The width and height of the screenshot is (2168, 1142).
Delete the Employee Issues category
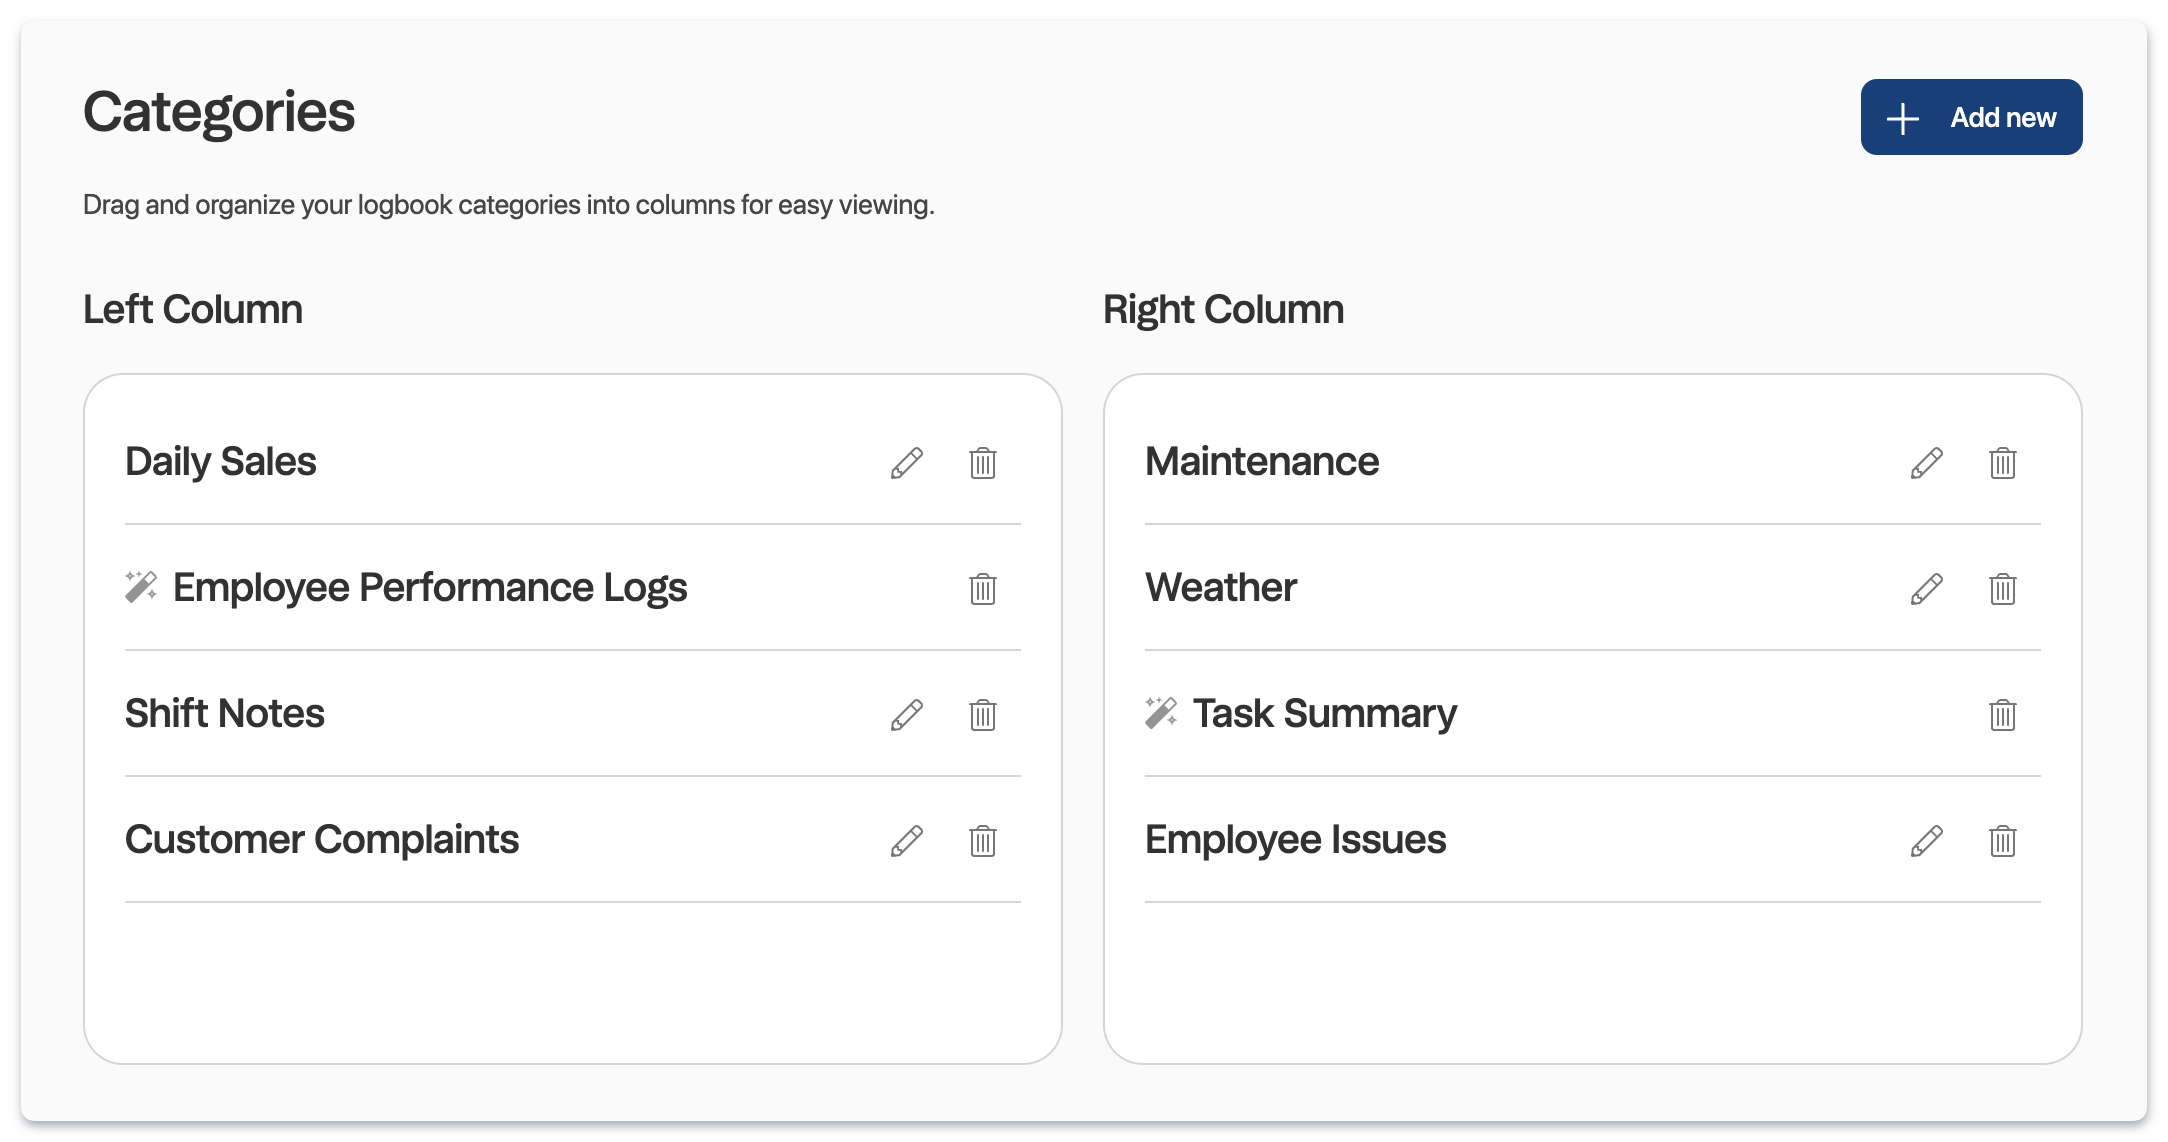(2003, 841)
